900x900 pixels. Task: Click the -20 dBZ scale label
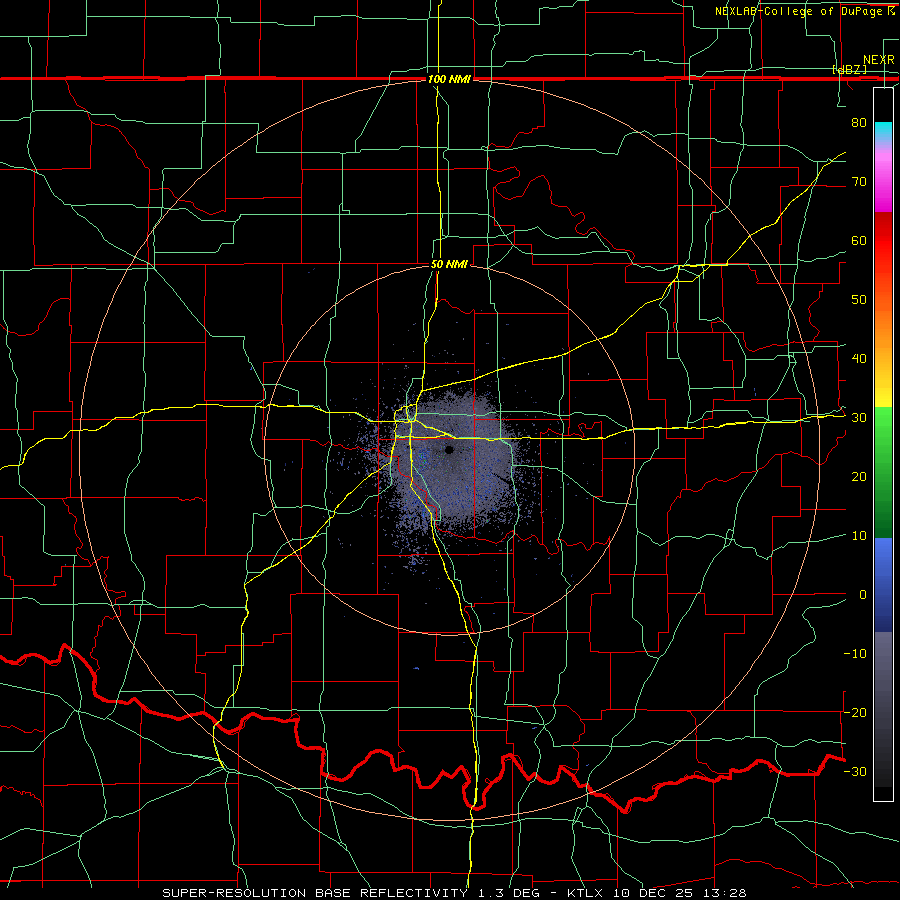855,712
